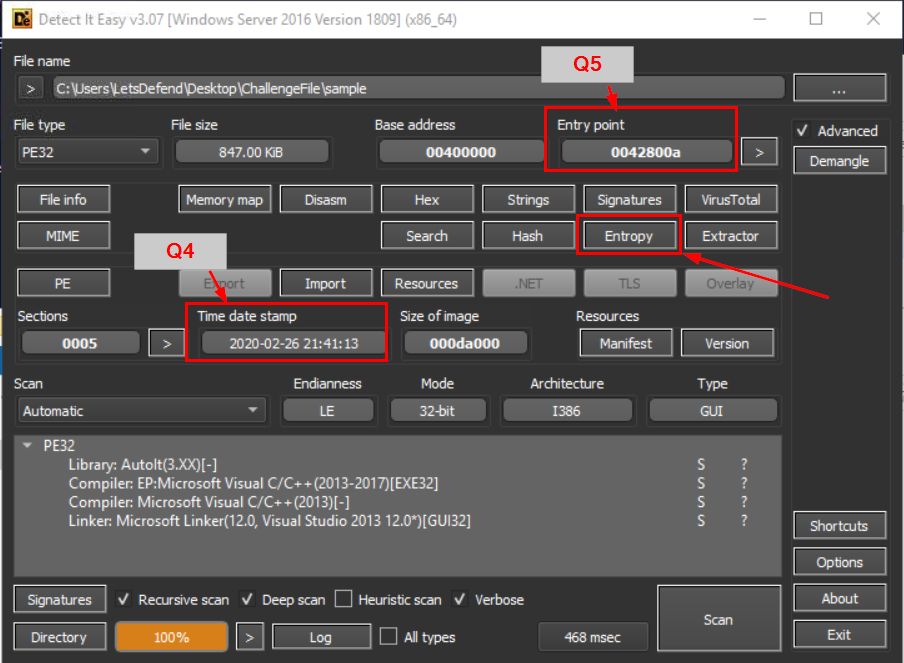Open the Hex viewer
904x663 pixels.
pyautogui.click(x=427, y=200)
